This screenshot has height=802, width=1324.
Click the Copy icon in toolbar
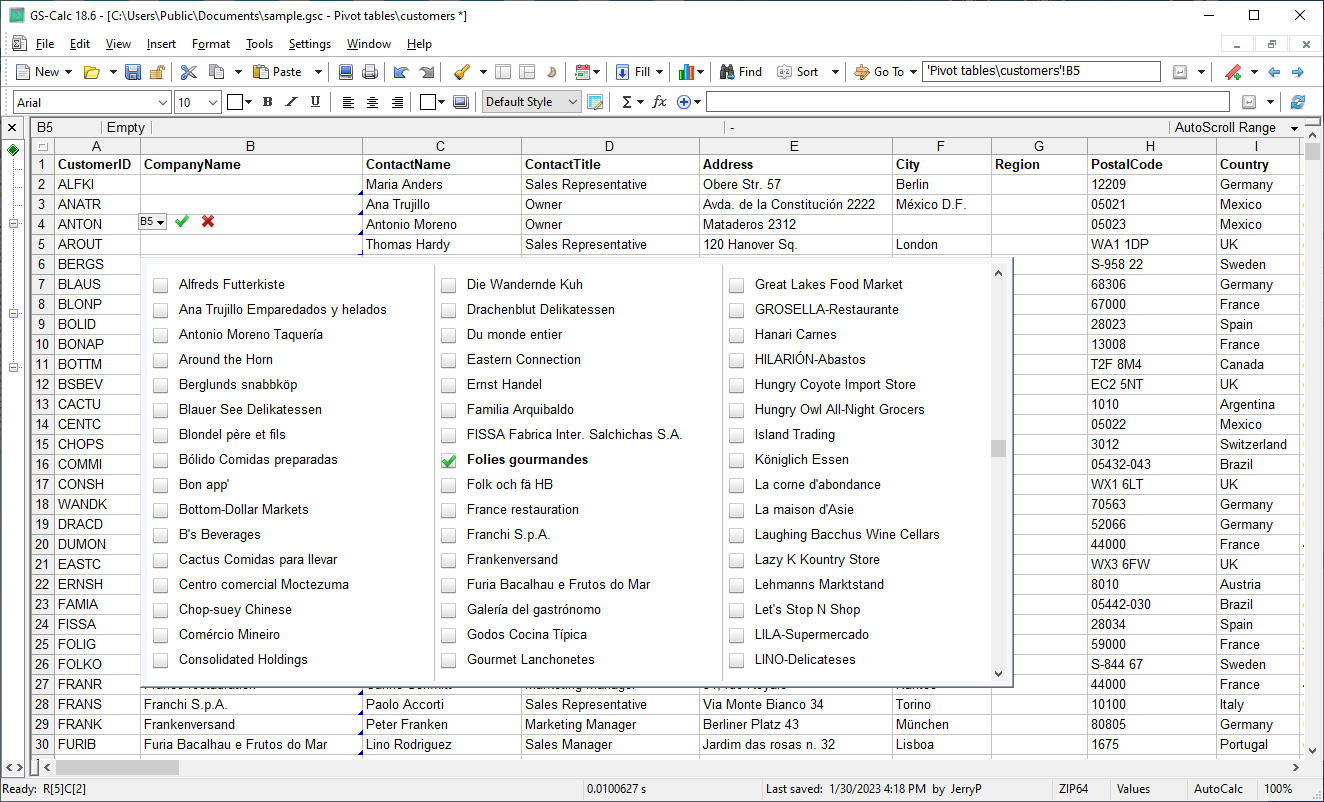point(215,72)
